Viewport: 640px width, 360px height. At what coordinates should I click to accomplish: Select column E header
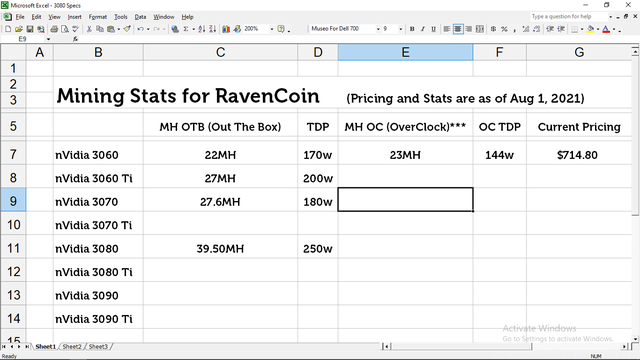(405, 52)
